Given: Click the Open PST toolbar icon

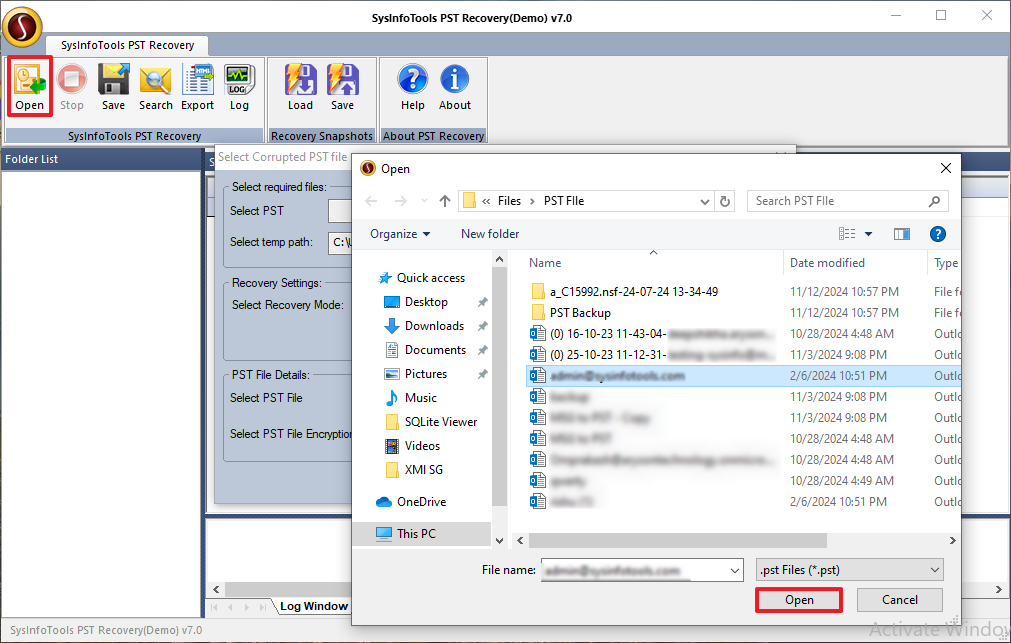Looking at the screenshot, I should pyautogui.click(x=30, y=88).
